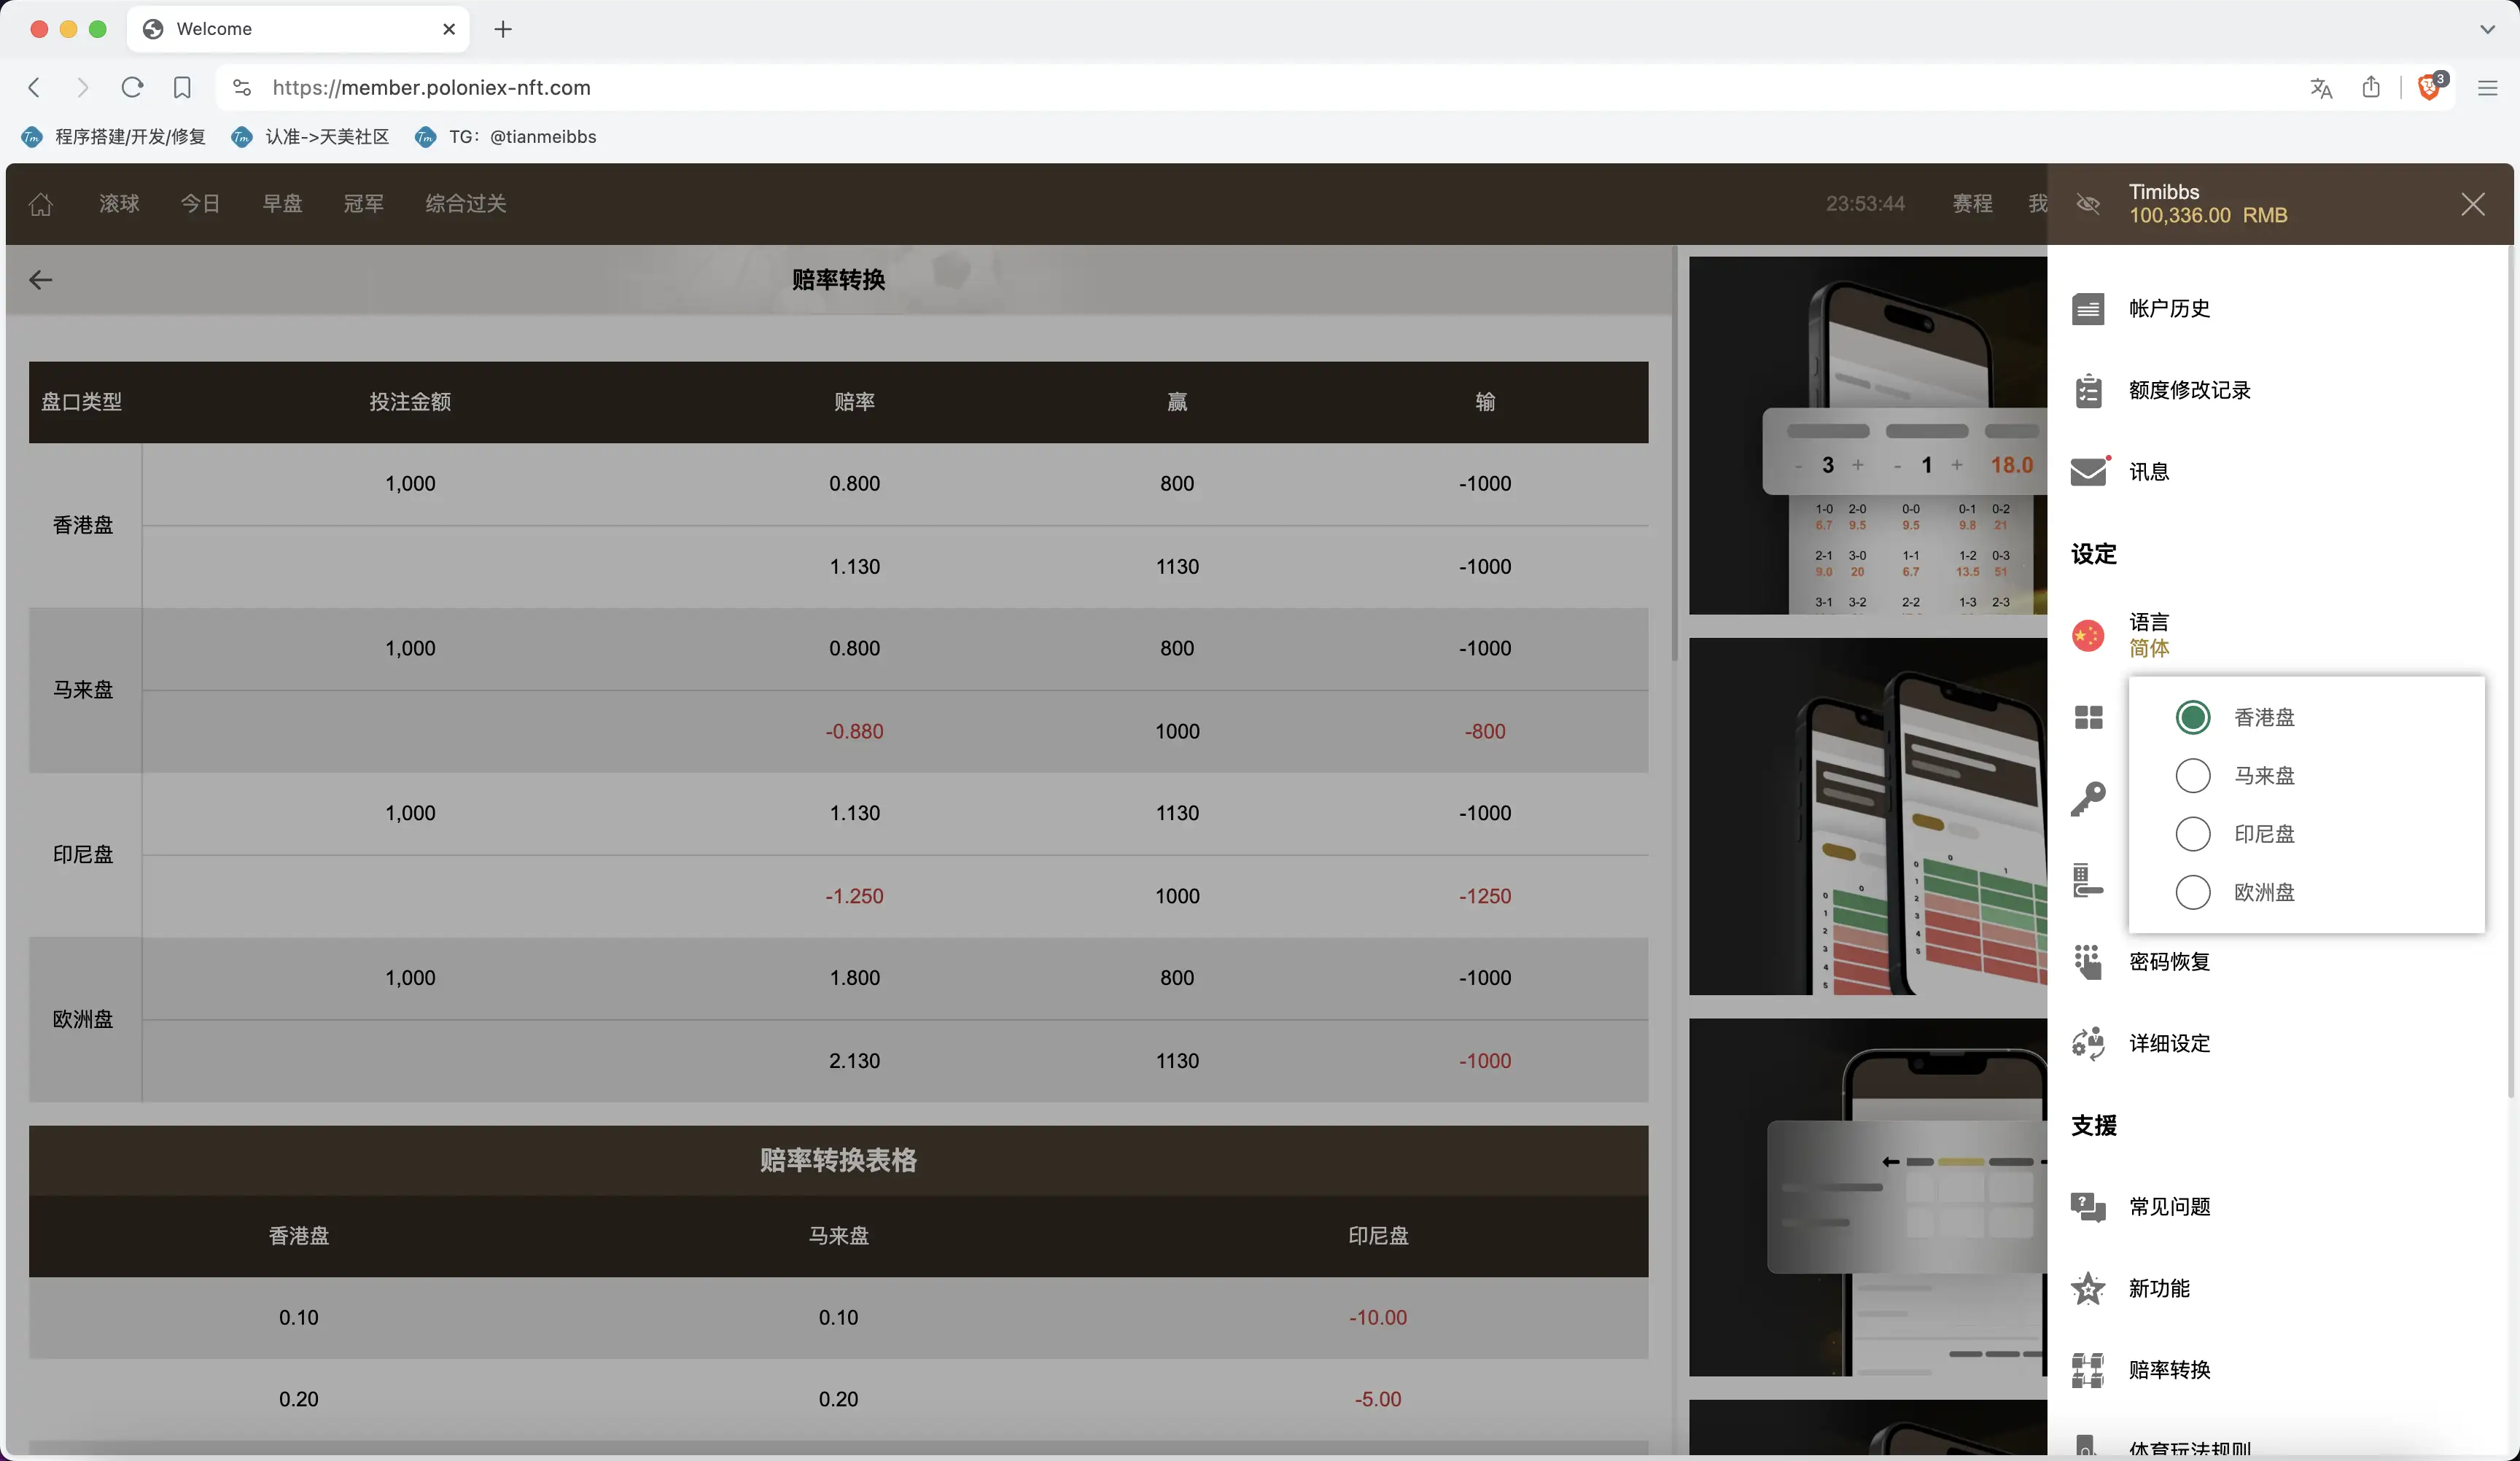Click the -10.00 value in 印尼盘 column
2520x1461 pixels.
[1378, 1318]
